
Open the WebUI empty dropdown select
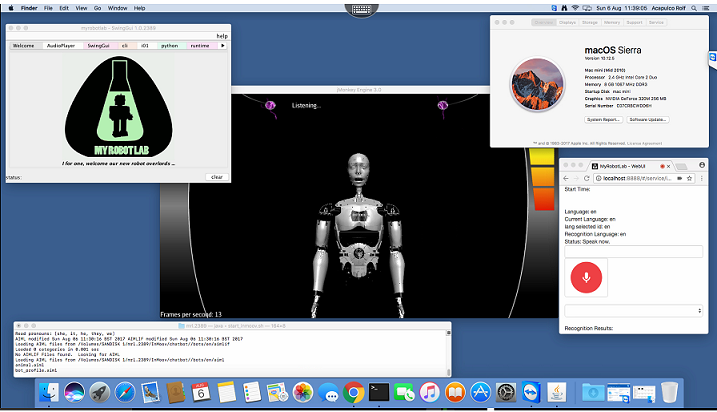[634, 310]
